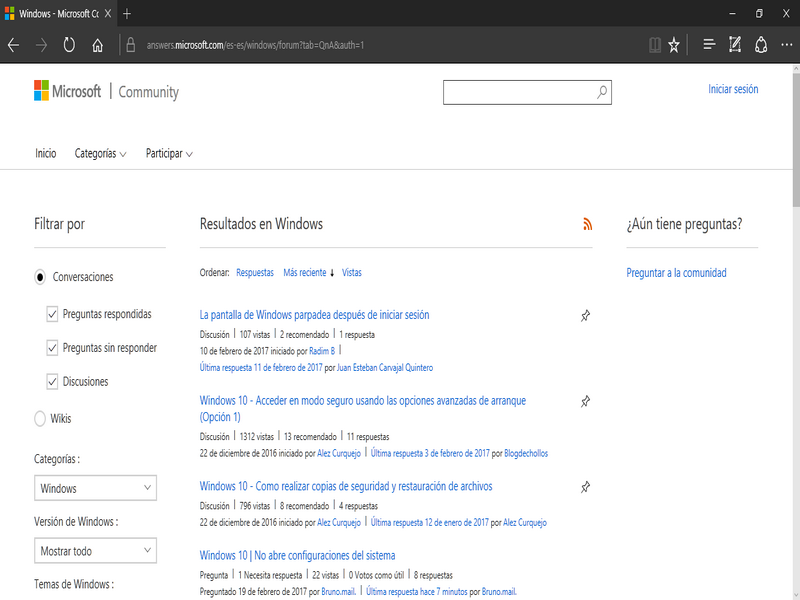
Task: Close the Windows - Microsoft tab
Action: pos(108,14)
